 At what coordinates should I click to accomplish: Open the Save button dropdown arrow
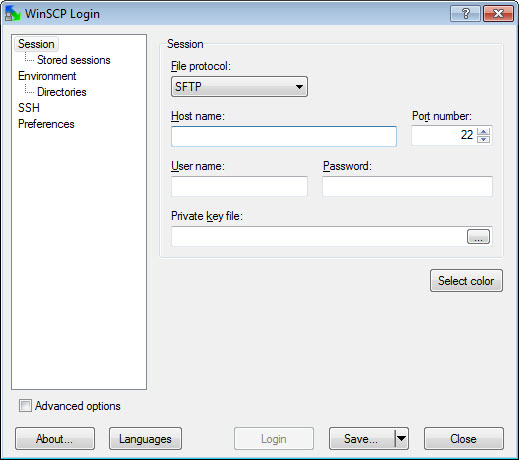pos(402,438)
